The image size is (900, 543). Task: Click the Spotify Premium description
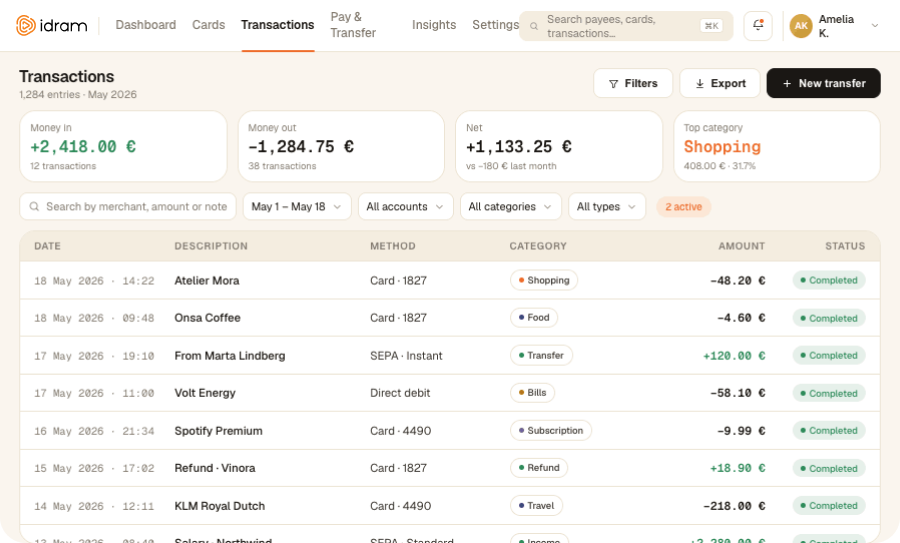(x=218, y=431)
